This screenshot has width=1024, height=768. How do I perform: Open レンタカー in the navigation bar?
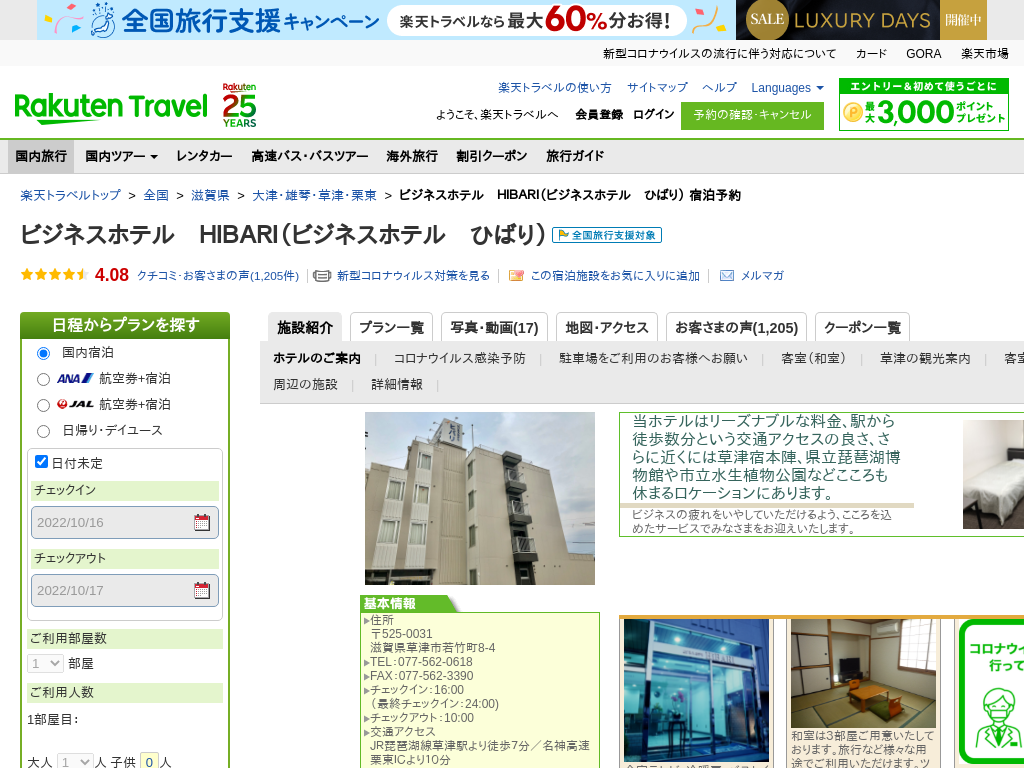[x=204, y=156]
